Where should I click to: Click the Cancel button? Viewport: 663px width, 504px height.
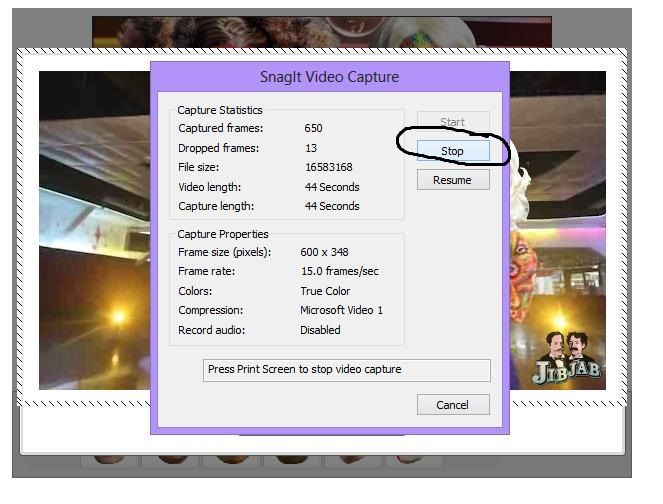tap(453, 405)
